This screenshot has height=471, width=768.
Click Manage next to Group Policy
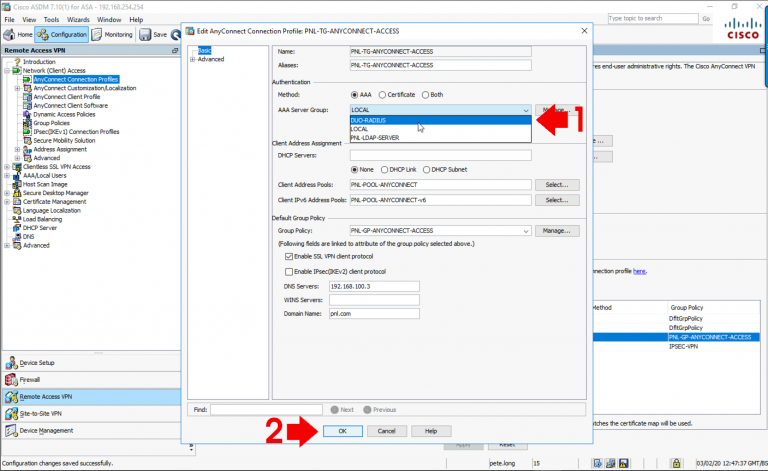[557, 231]
